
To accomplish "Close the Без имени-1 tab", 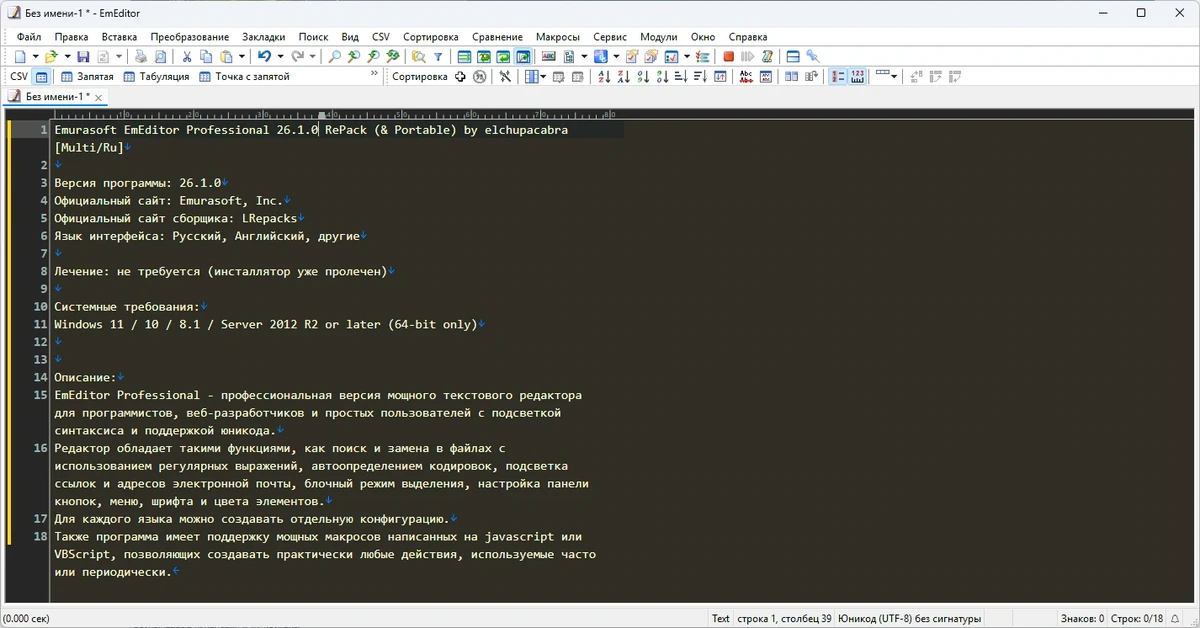I will (98, 97).
